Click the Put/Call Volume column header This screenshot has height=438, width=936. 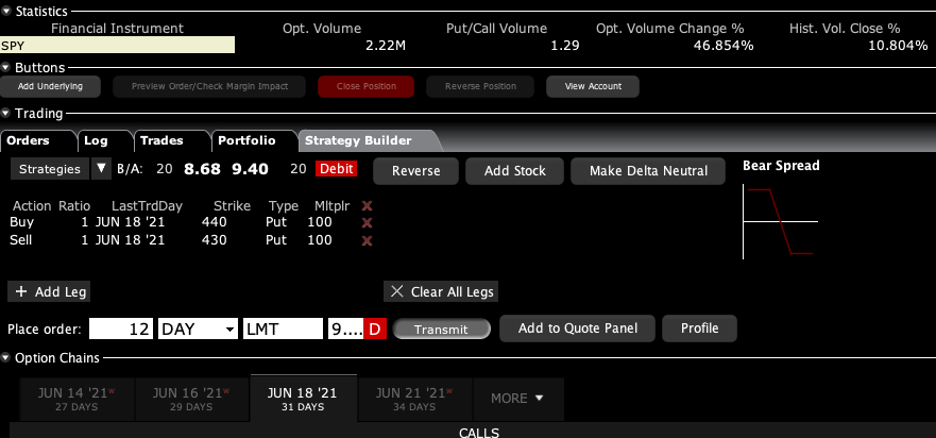click(497, 29)
